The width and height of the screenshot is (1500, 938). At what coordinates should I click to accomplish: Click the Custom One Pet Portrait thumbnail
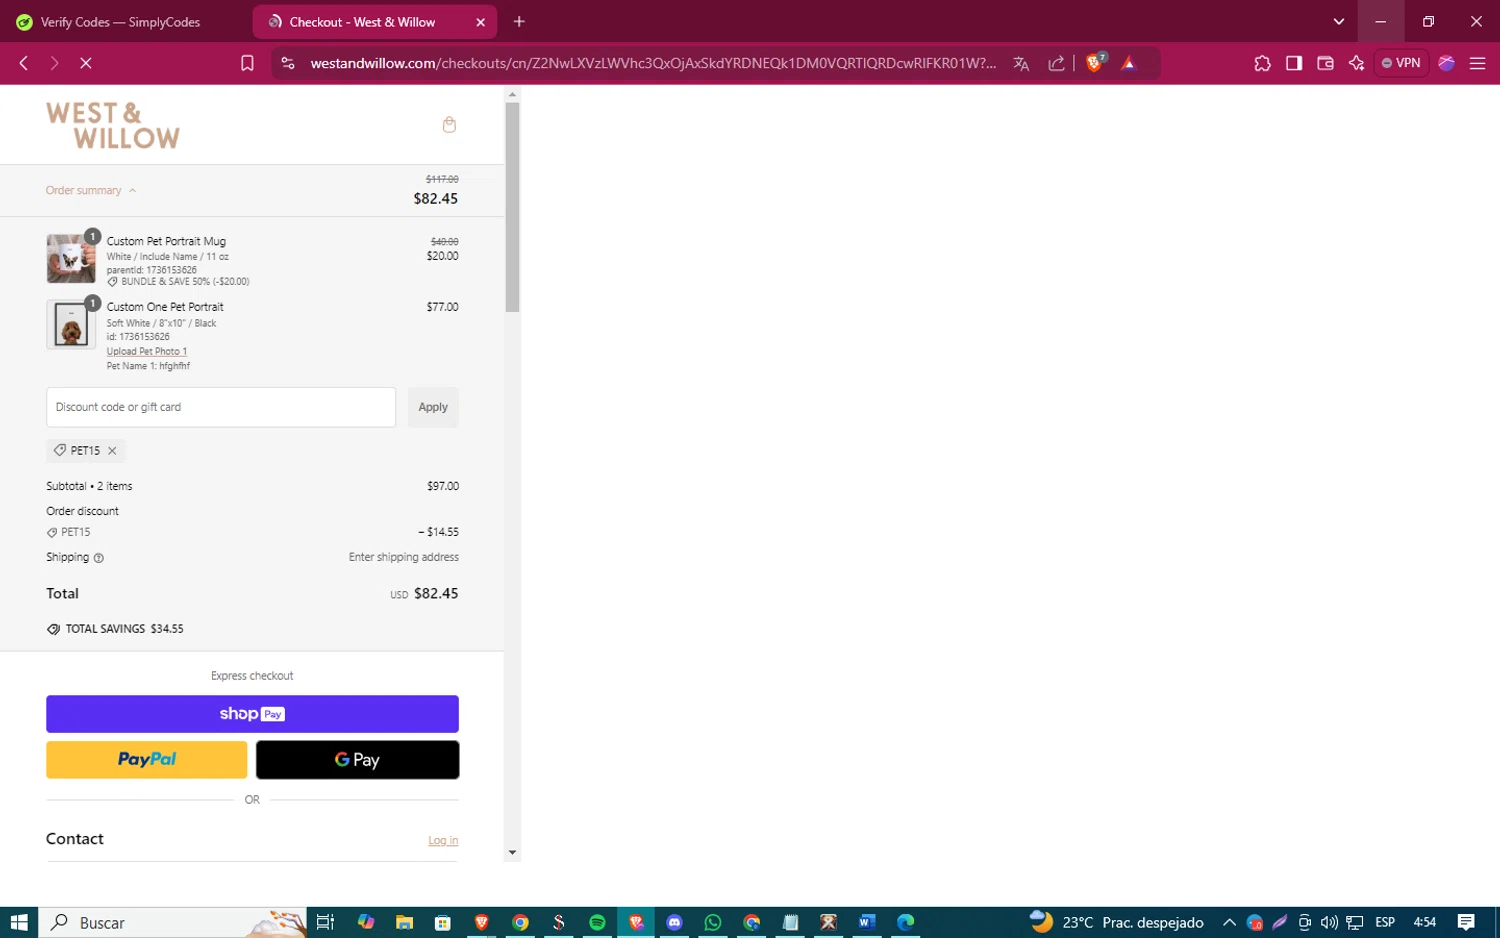(x=71, y=324)
